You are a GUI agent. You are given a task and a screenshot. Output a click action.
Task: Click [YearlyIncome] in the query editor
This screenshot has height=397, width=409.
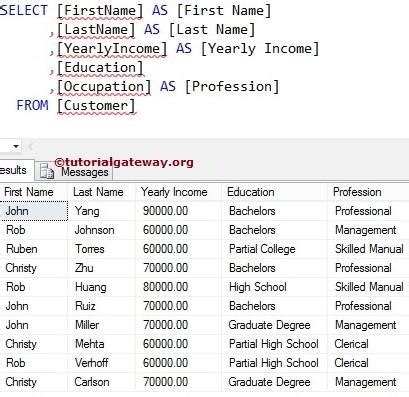112,49
